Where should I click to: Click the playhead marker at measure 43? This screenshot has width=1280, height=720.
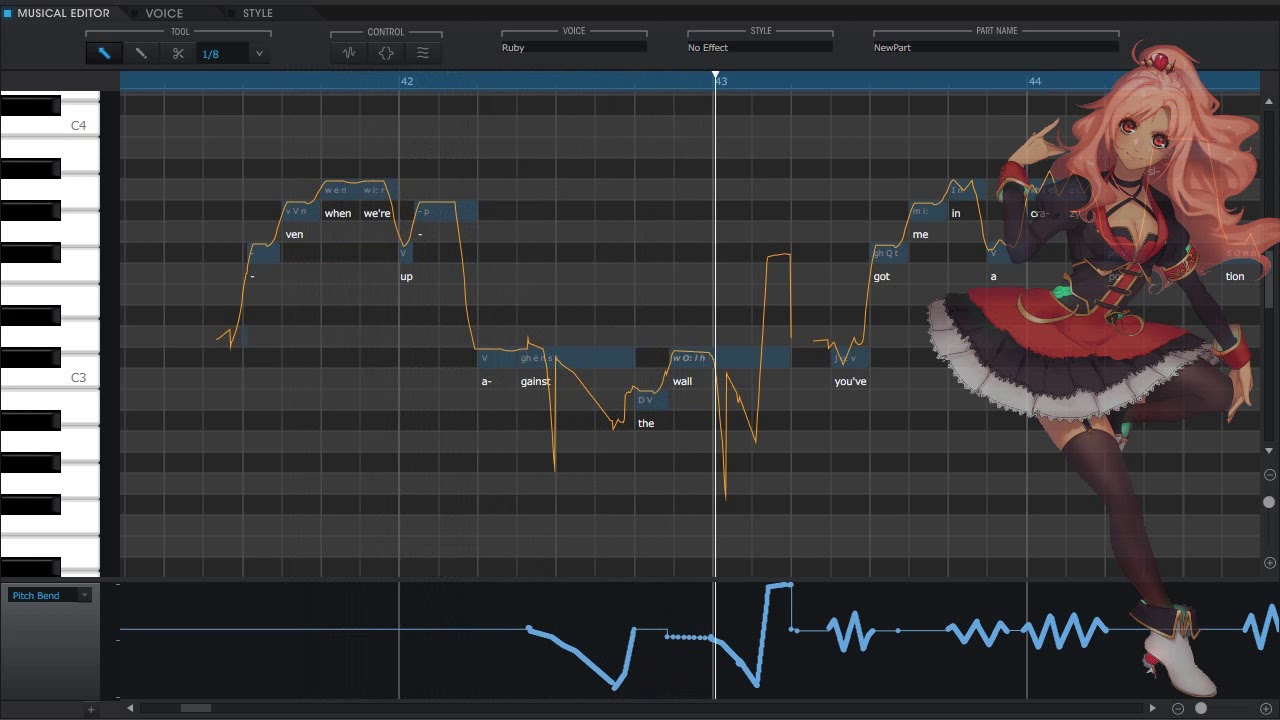(x=715, y=76)
